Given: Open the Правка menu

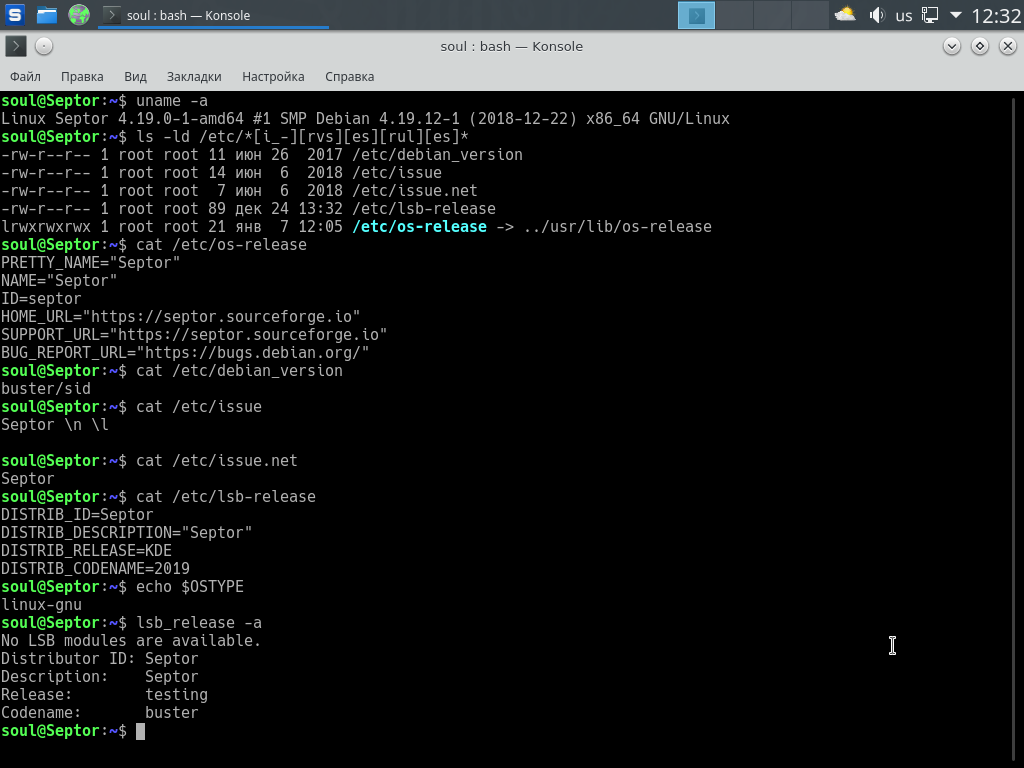Looking at the screenshot, I should (x=82, y=76).
